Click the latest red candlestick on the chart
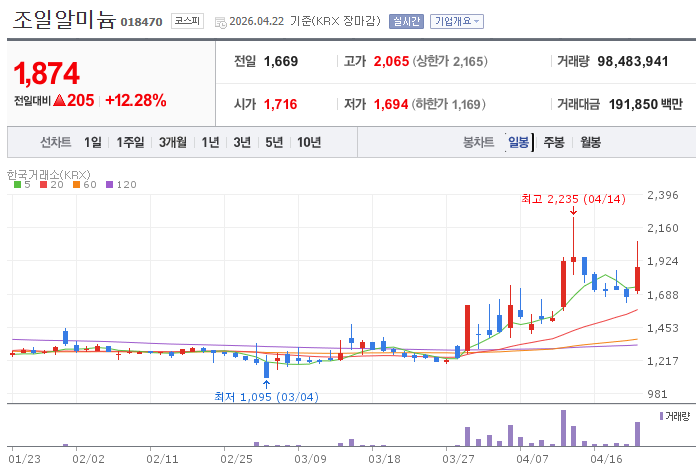This screenshot has width=696, height=471. (637, 279)
